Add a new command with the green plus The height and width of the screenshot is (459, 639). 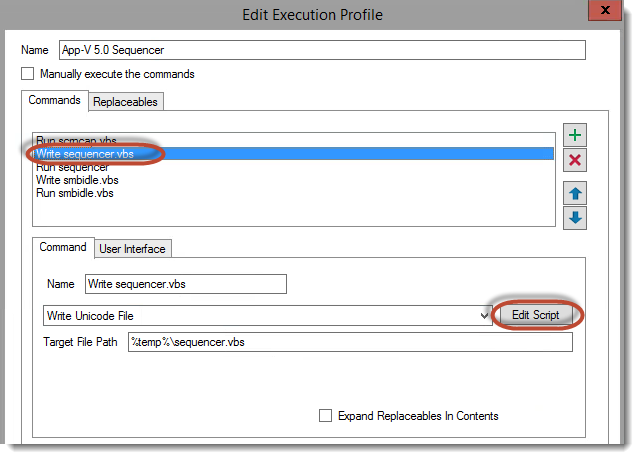pos(575,135)
